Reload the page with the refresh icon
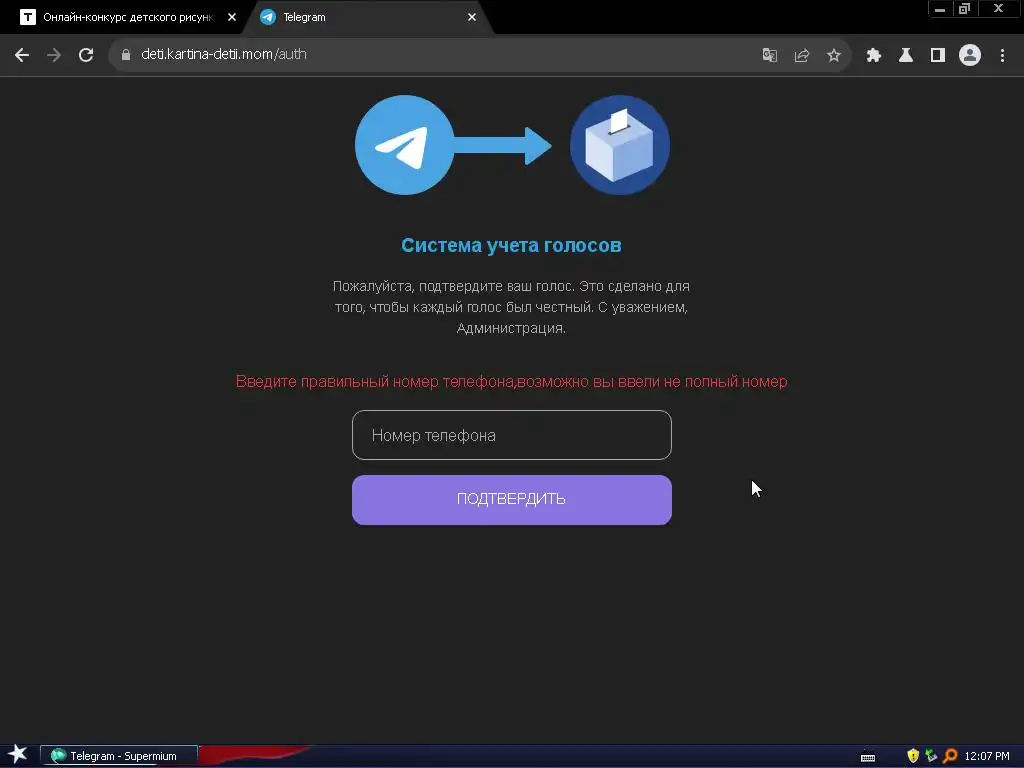 [86, 55]
